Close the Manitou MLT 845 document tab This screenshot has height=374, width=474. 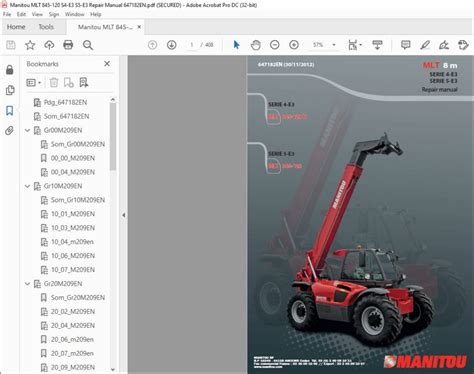(x=139, y=27)
